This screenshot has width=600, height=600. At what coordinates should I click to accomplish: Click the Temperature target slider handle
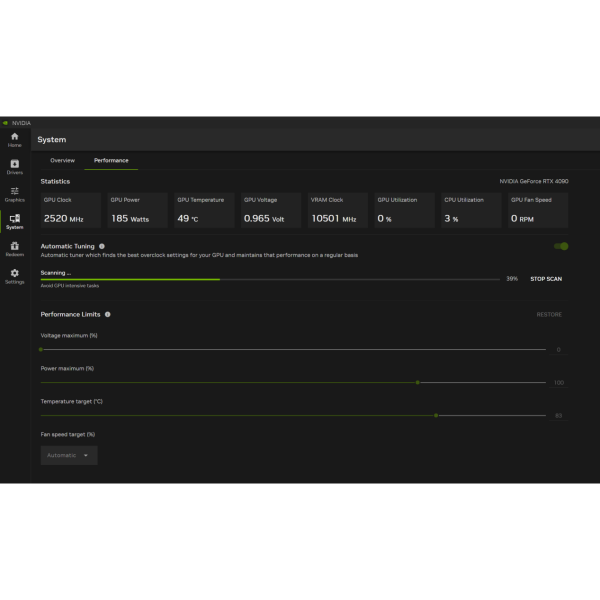[436, 415]
